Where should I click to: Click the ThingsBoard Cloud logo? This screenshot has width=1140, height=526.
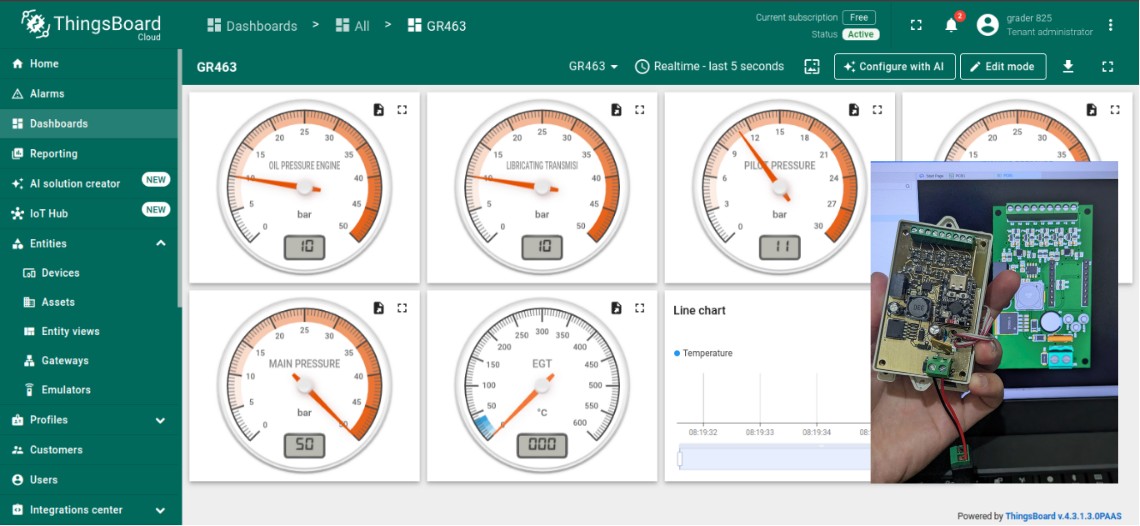pyautogui.click(x=91, y=25)
